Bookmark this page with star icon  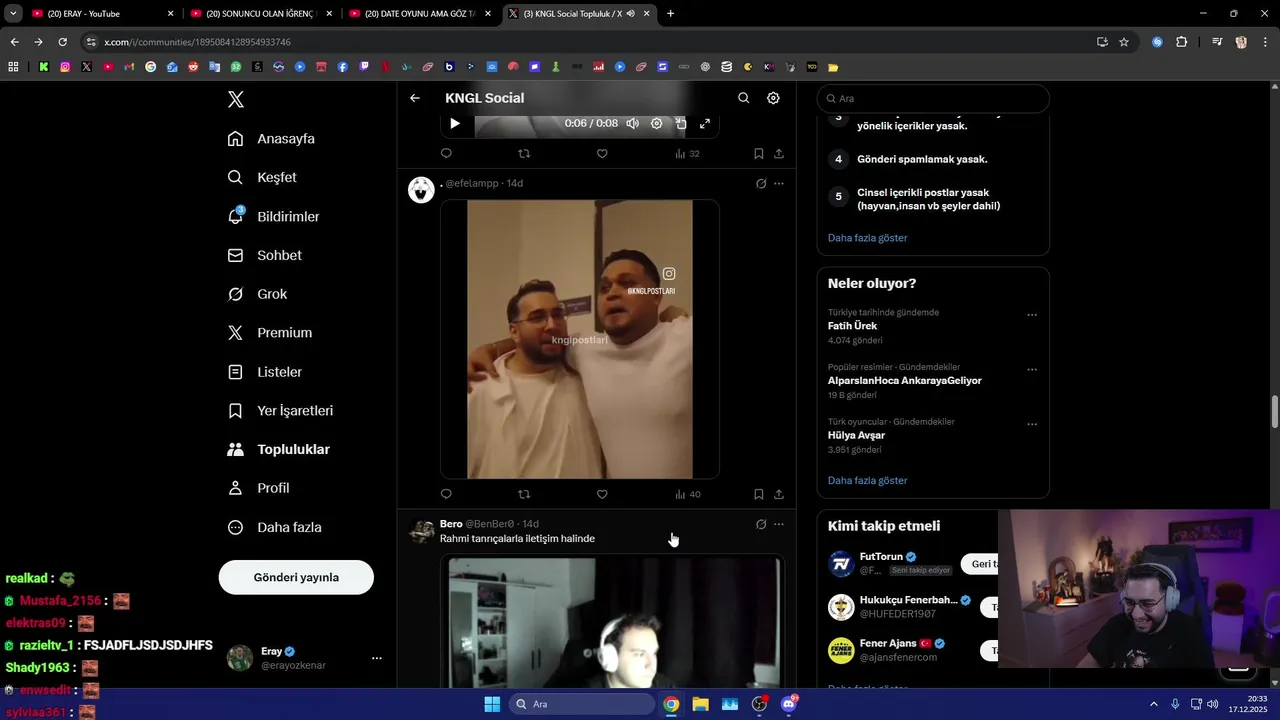point(1124,42)
